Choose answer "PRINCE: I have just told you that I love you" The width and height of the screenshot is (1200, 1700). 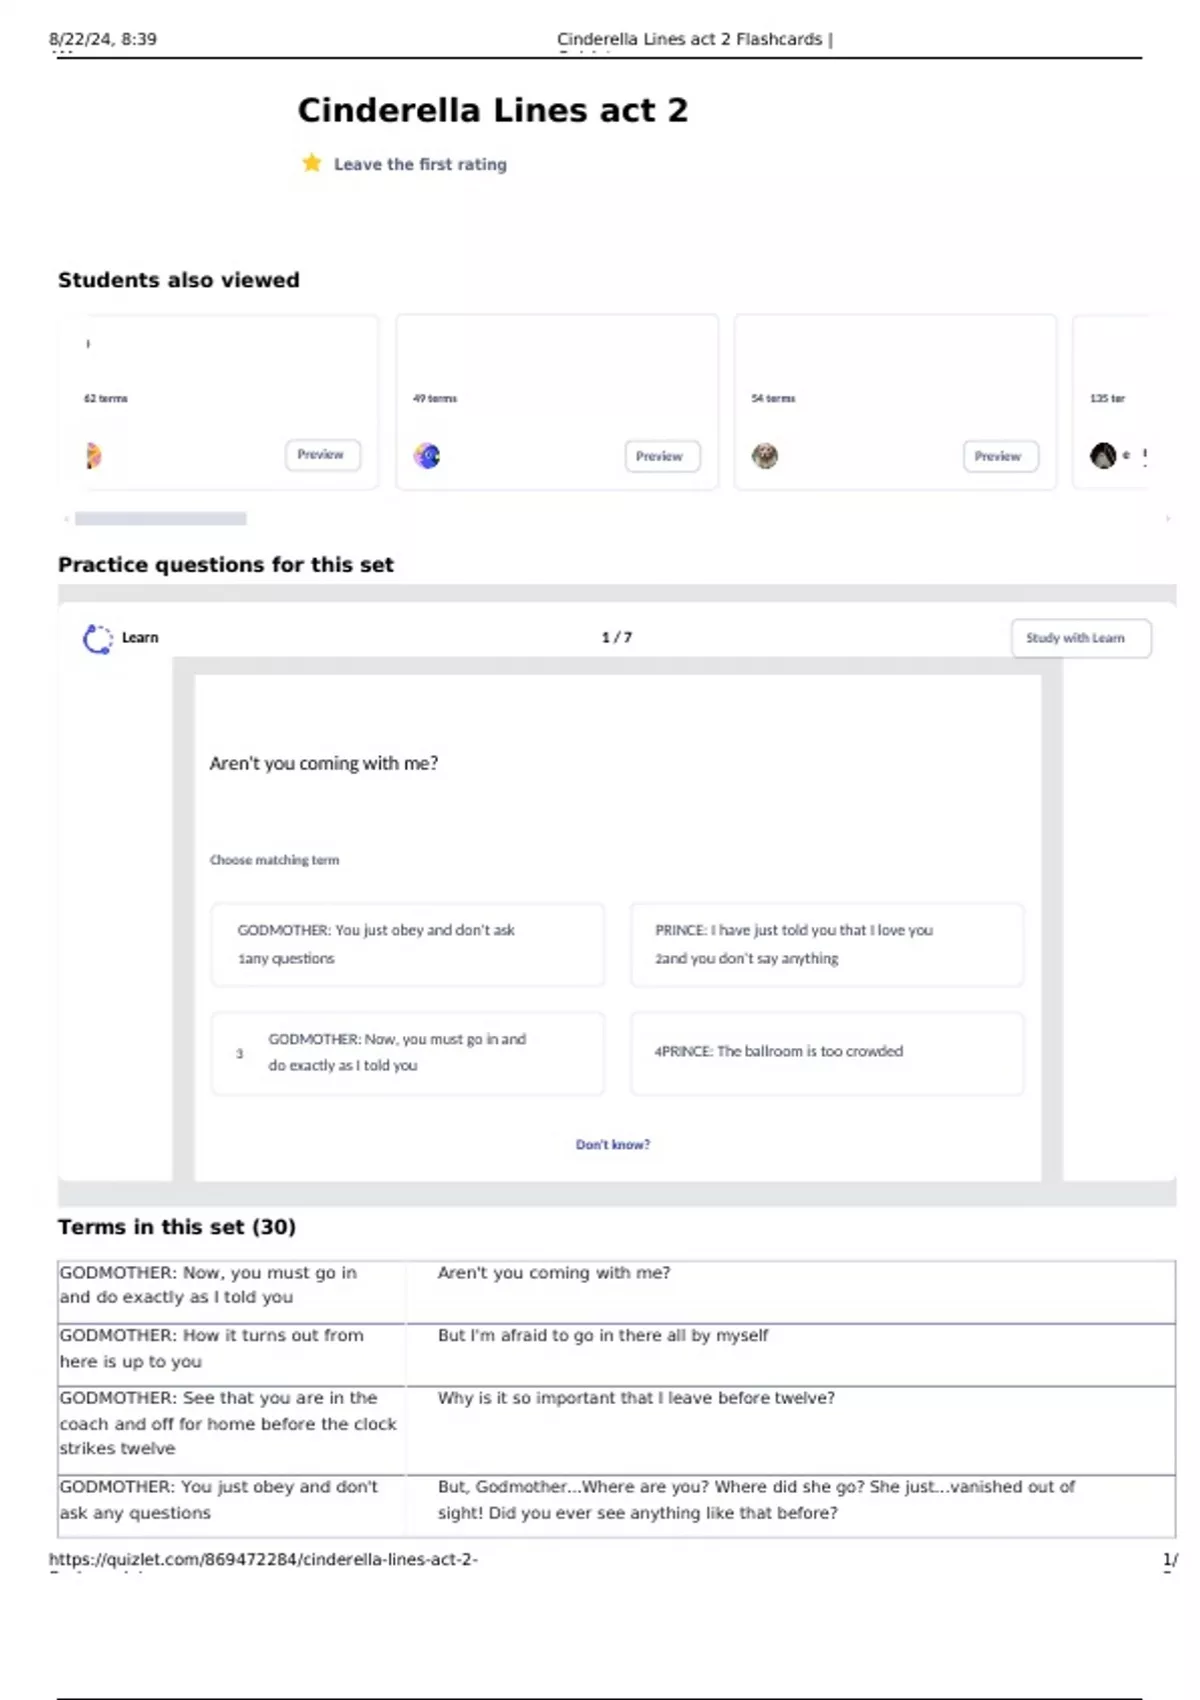pos(826,944)
